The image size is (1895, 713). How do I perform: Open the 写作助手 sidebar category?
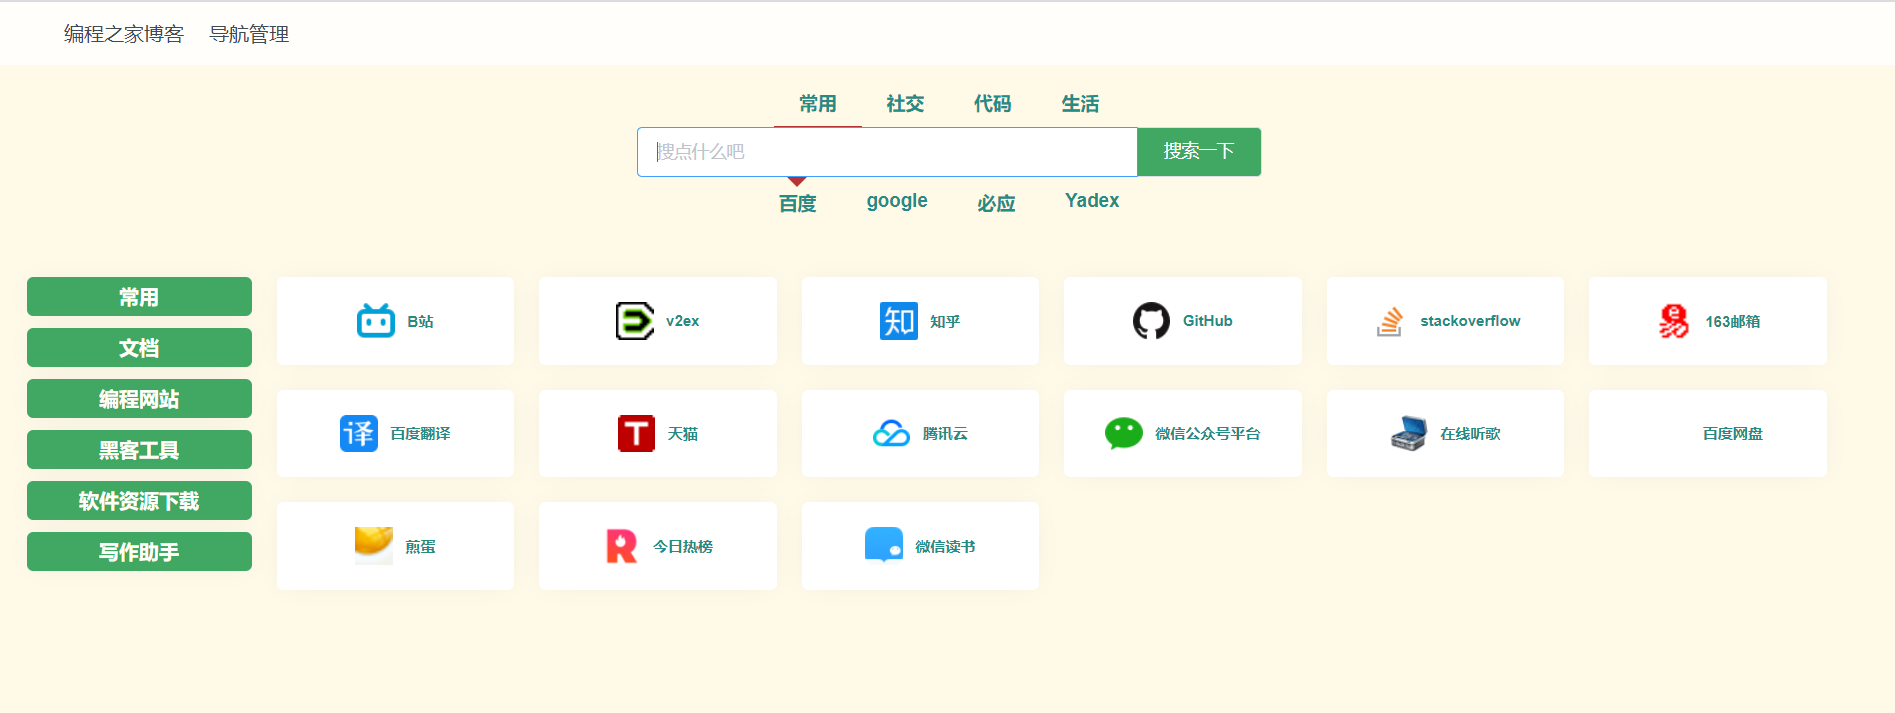pyautogui.click(x=139, y=552)
